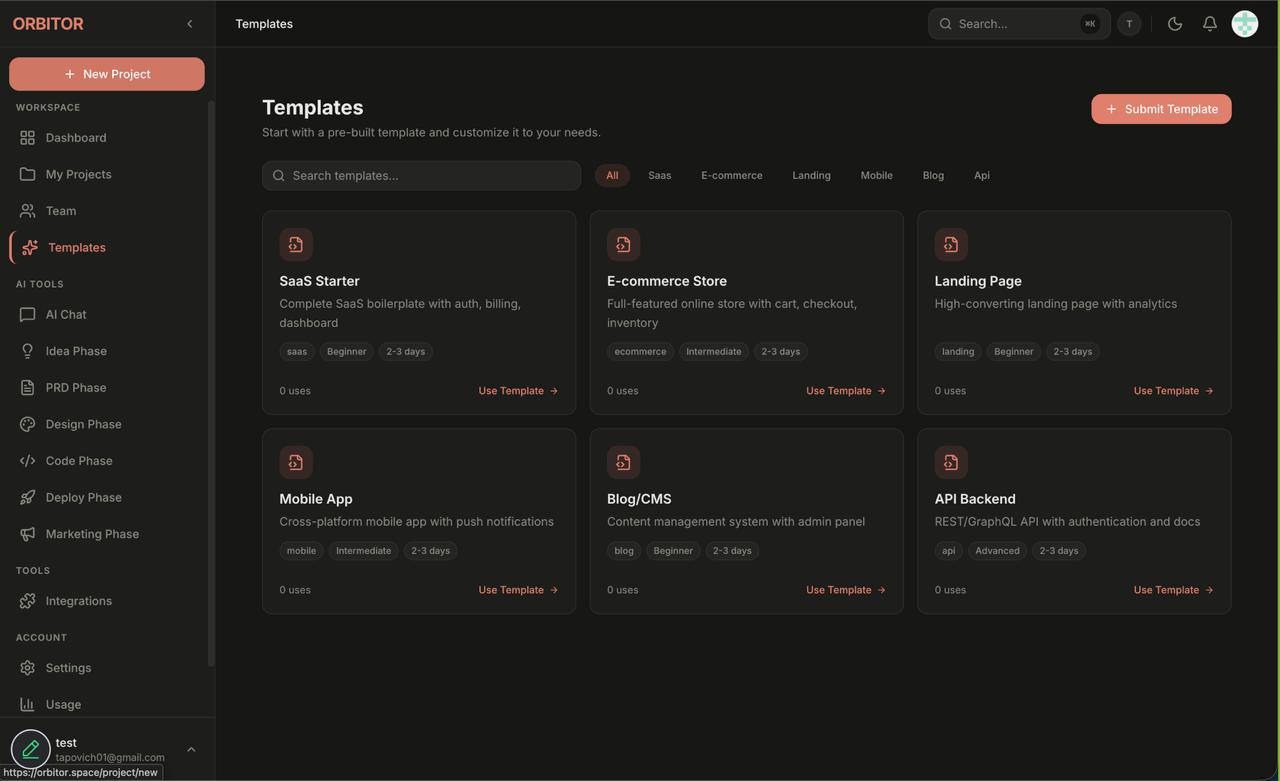
Task: Click Use Template on Blog/CMS card
Action: click(x=845, y=590)
